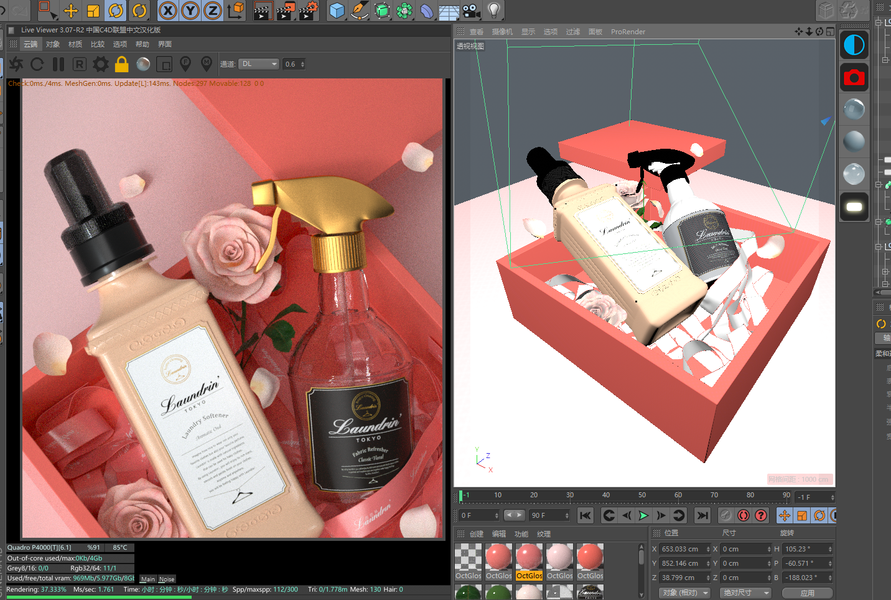The height and width of the screenshot is (600, 891).
Task: Open the object relative coordinate dropdown
Action: (x=685, y=593)
